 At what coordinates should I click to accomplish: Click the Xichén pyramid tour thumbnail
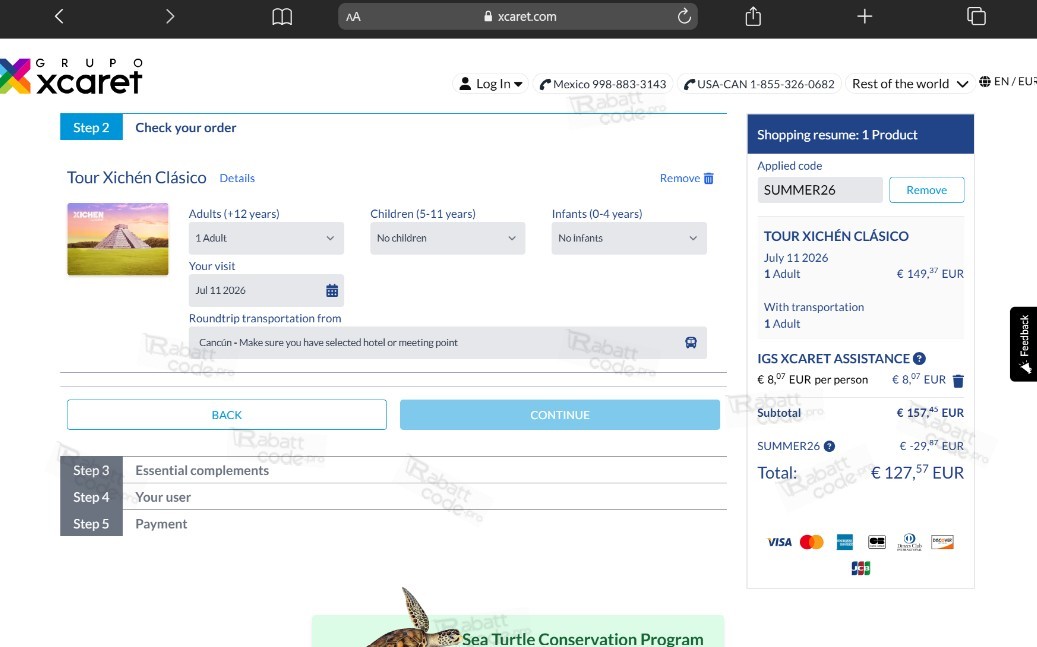118,239
